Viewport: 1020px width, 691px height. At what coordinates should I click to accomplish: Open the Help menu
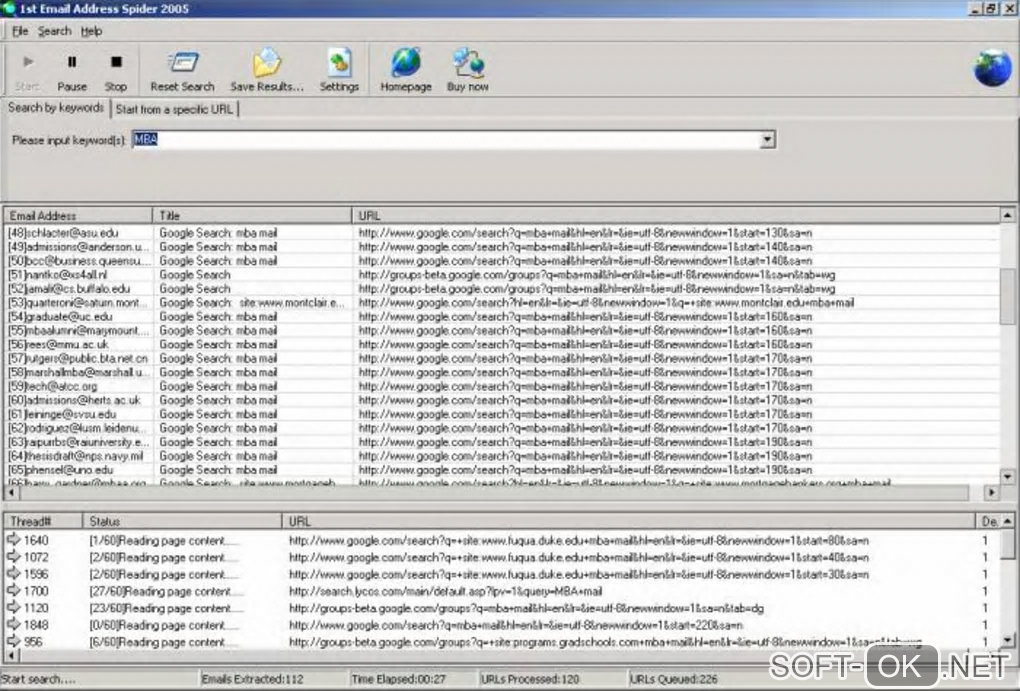(91, 31)
